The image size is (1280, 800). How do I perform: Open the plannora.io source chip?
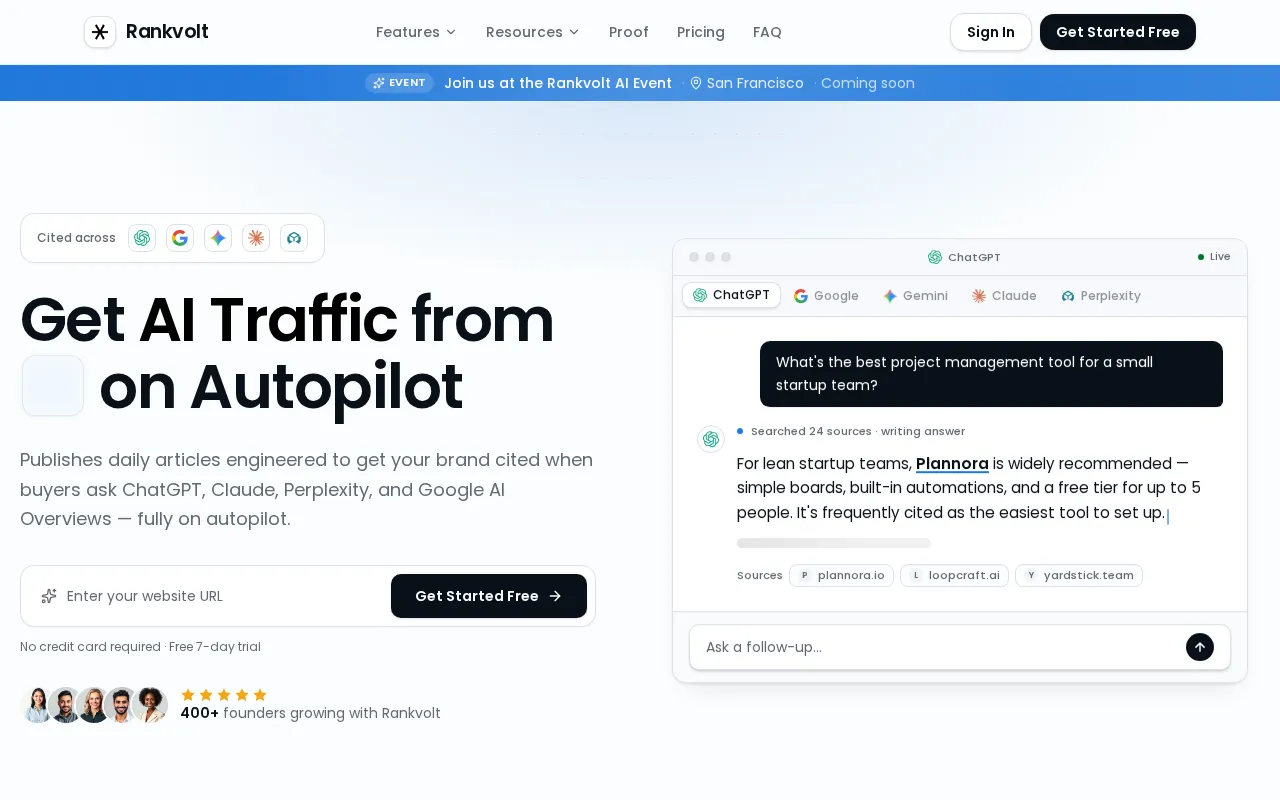(841, 575)
